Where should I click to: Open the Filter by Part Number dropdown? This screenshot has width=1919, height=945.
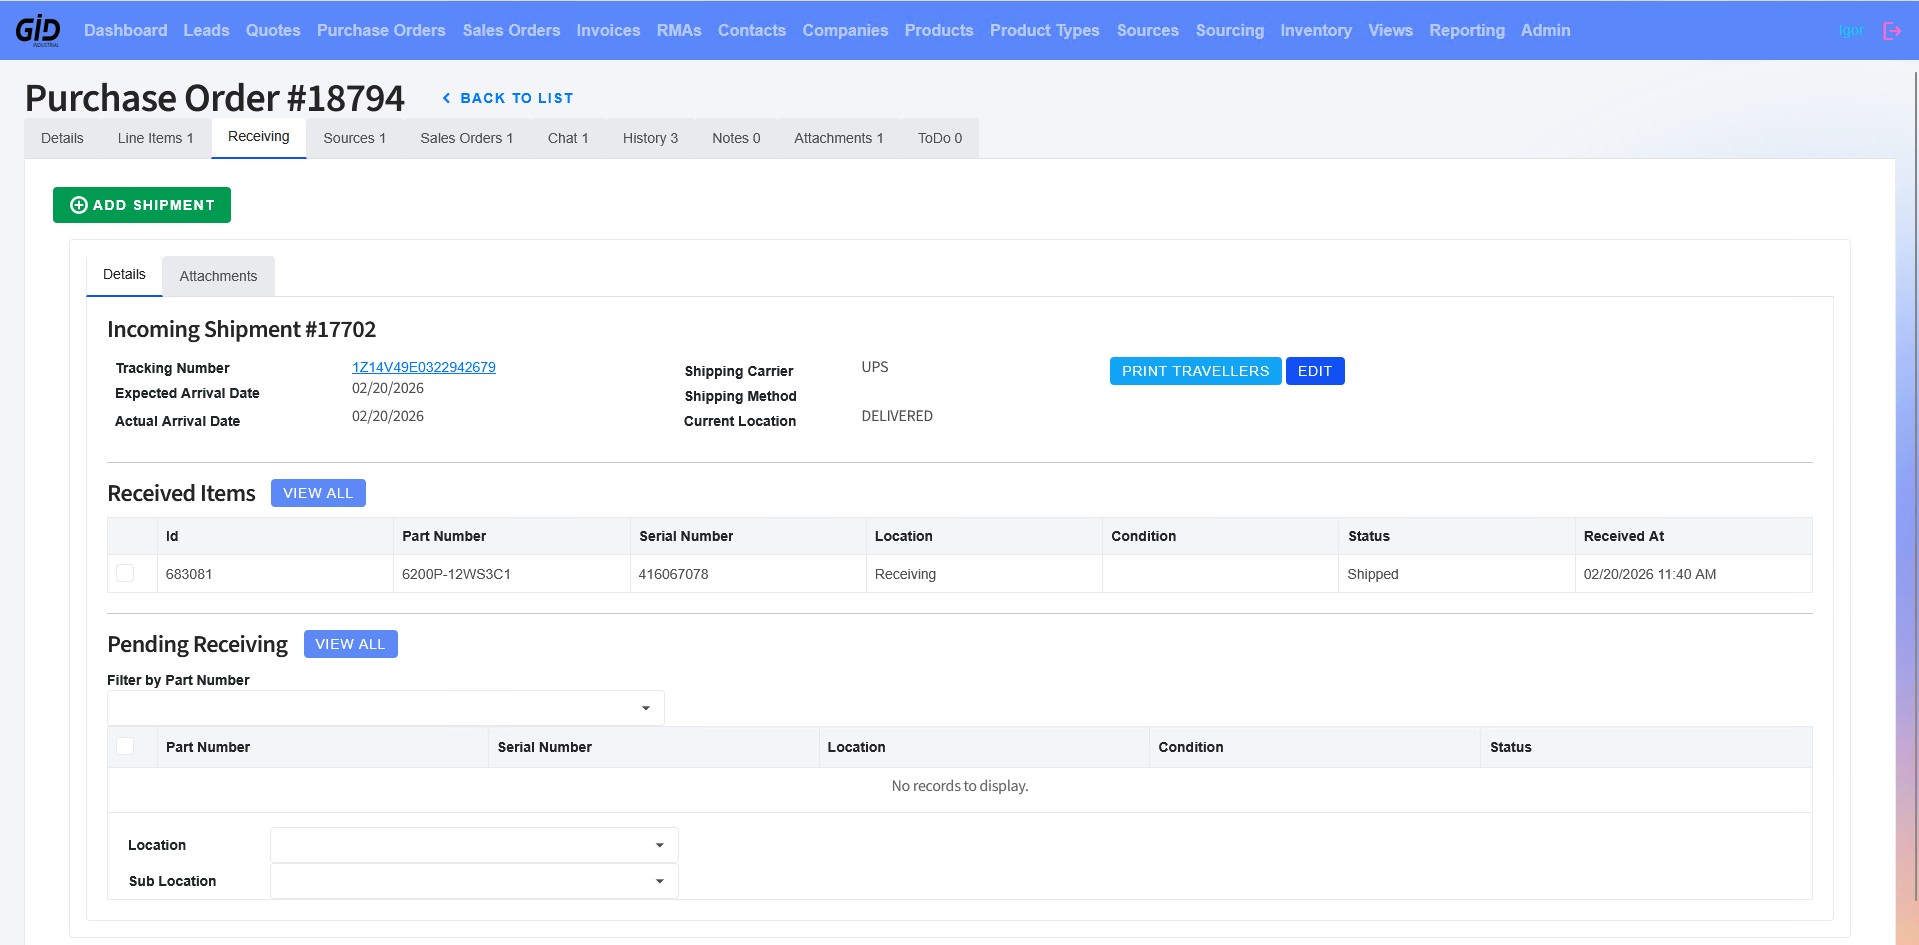point(386,708)
